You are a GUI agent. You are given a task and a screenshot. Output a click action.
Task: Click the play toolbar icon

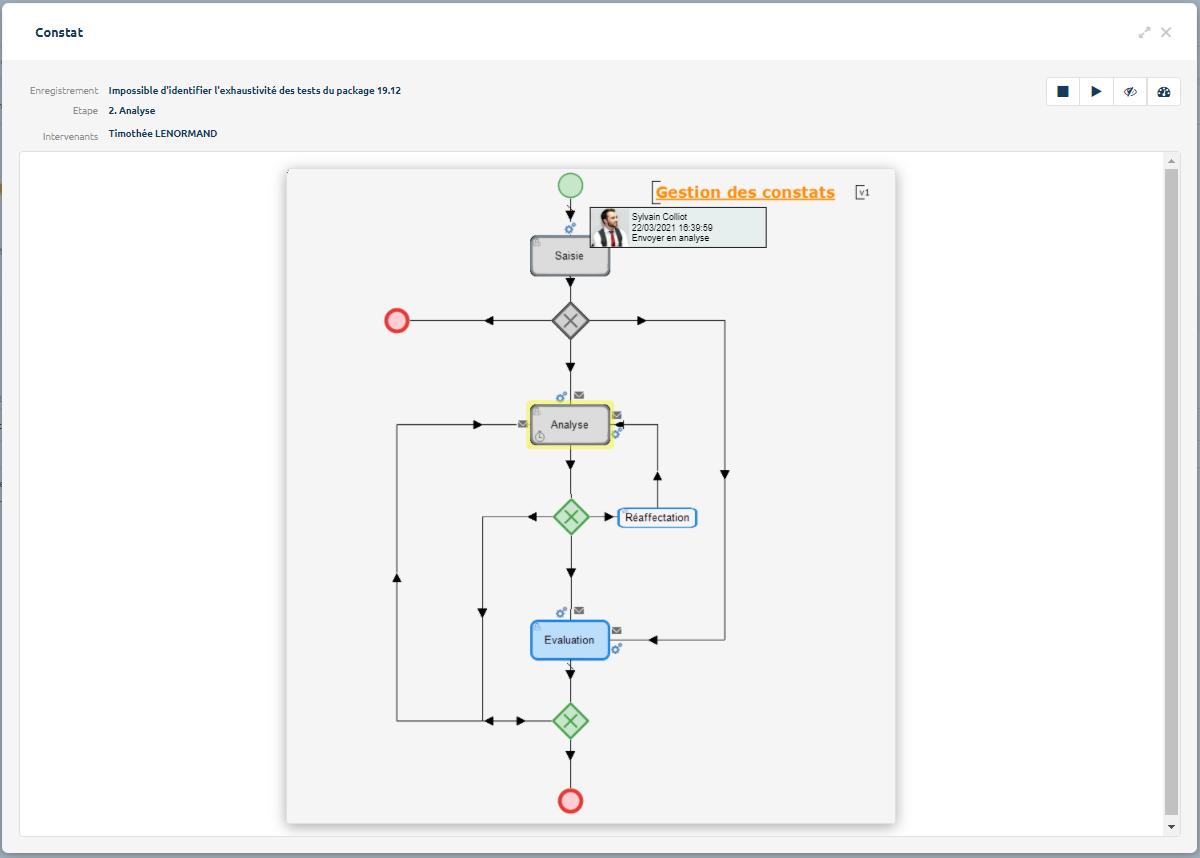point(1096,91)
